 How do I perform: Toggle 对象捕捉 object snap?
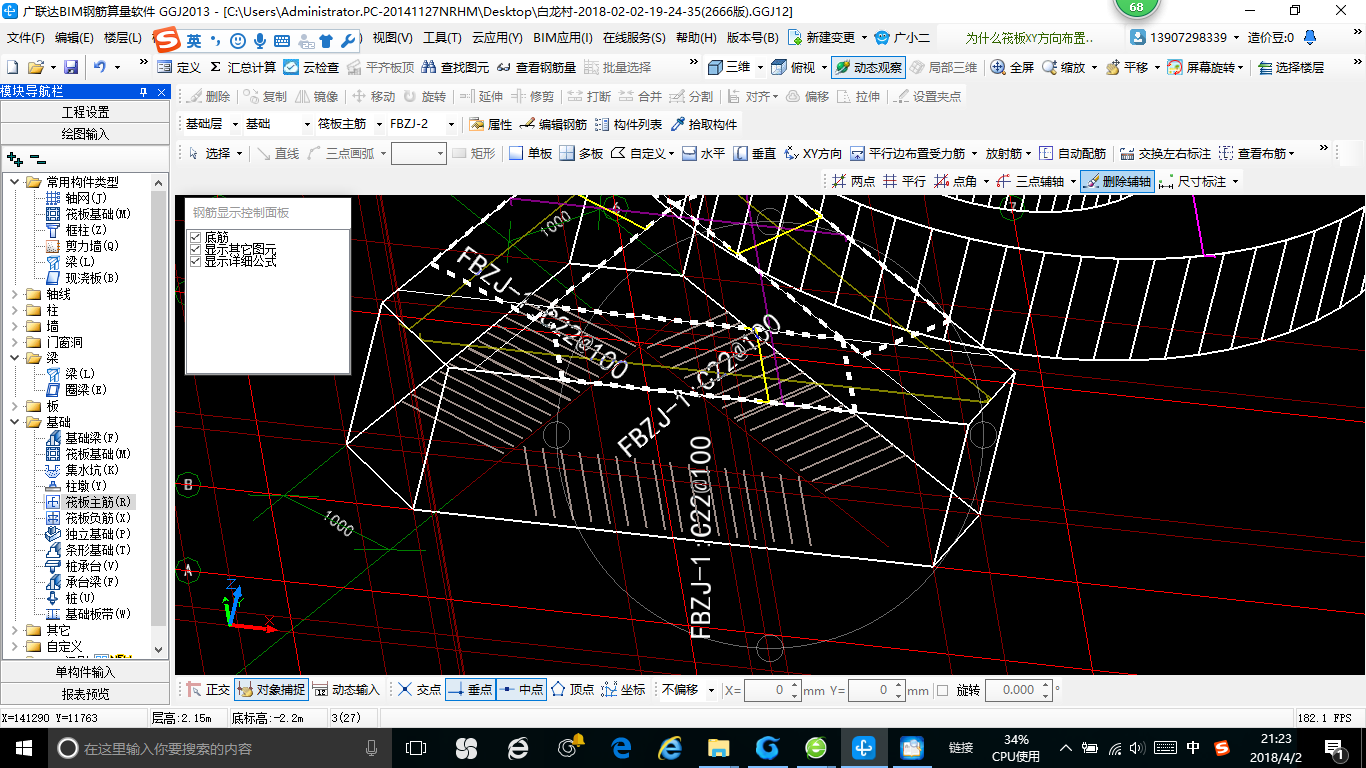coord(271,690)
